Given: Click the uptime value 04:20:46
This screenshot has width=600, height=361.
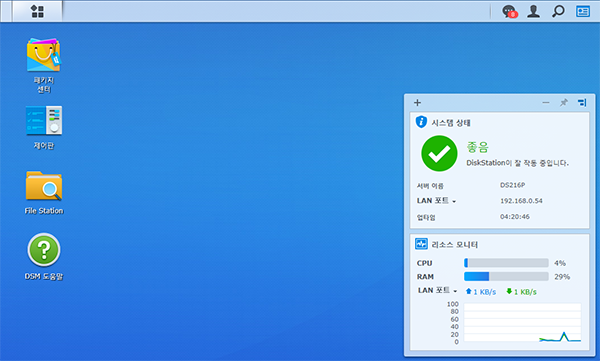Looking at the screenshot, I should pos(515,217).
